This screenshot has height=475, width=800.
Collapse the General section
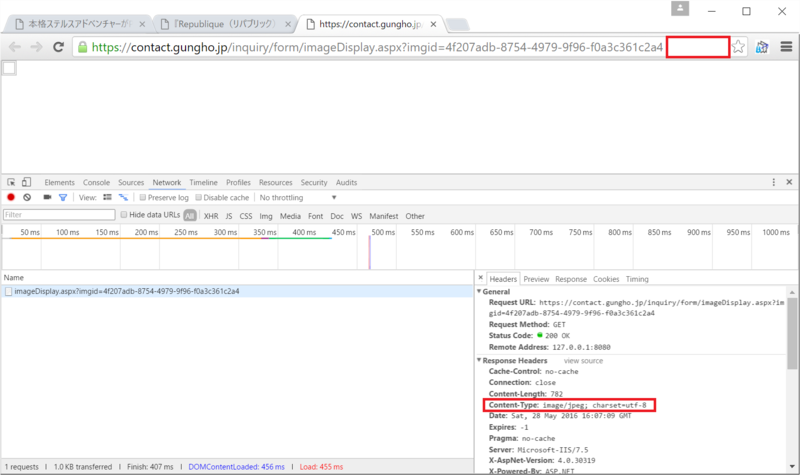click(479, 291)
